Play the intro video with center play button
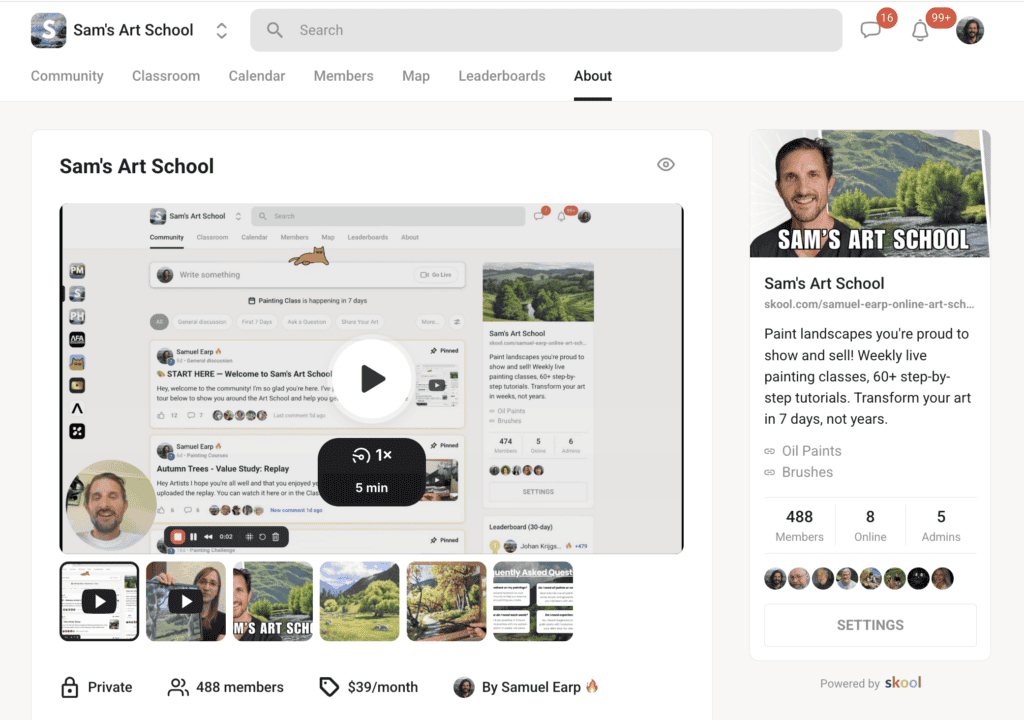The height and width of the screenshot is (720, 1024). click(372, 378)
